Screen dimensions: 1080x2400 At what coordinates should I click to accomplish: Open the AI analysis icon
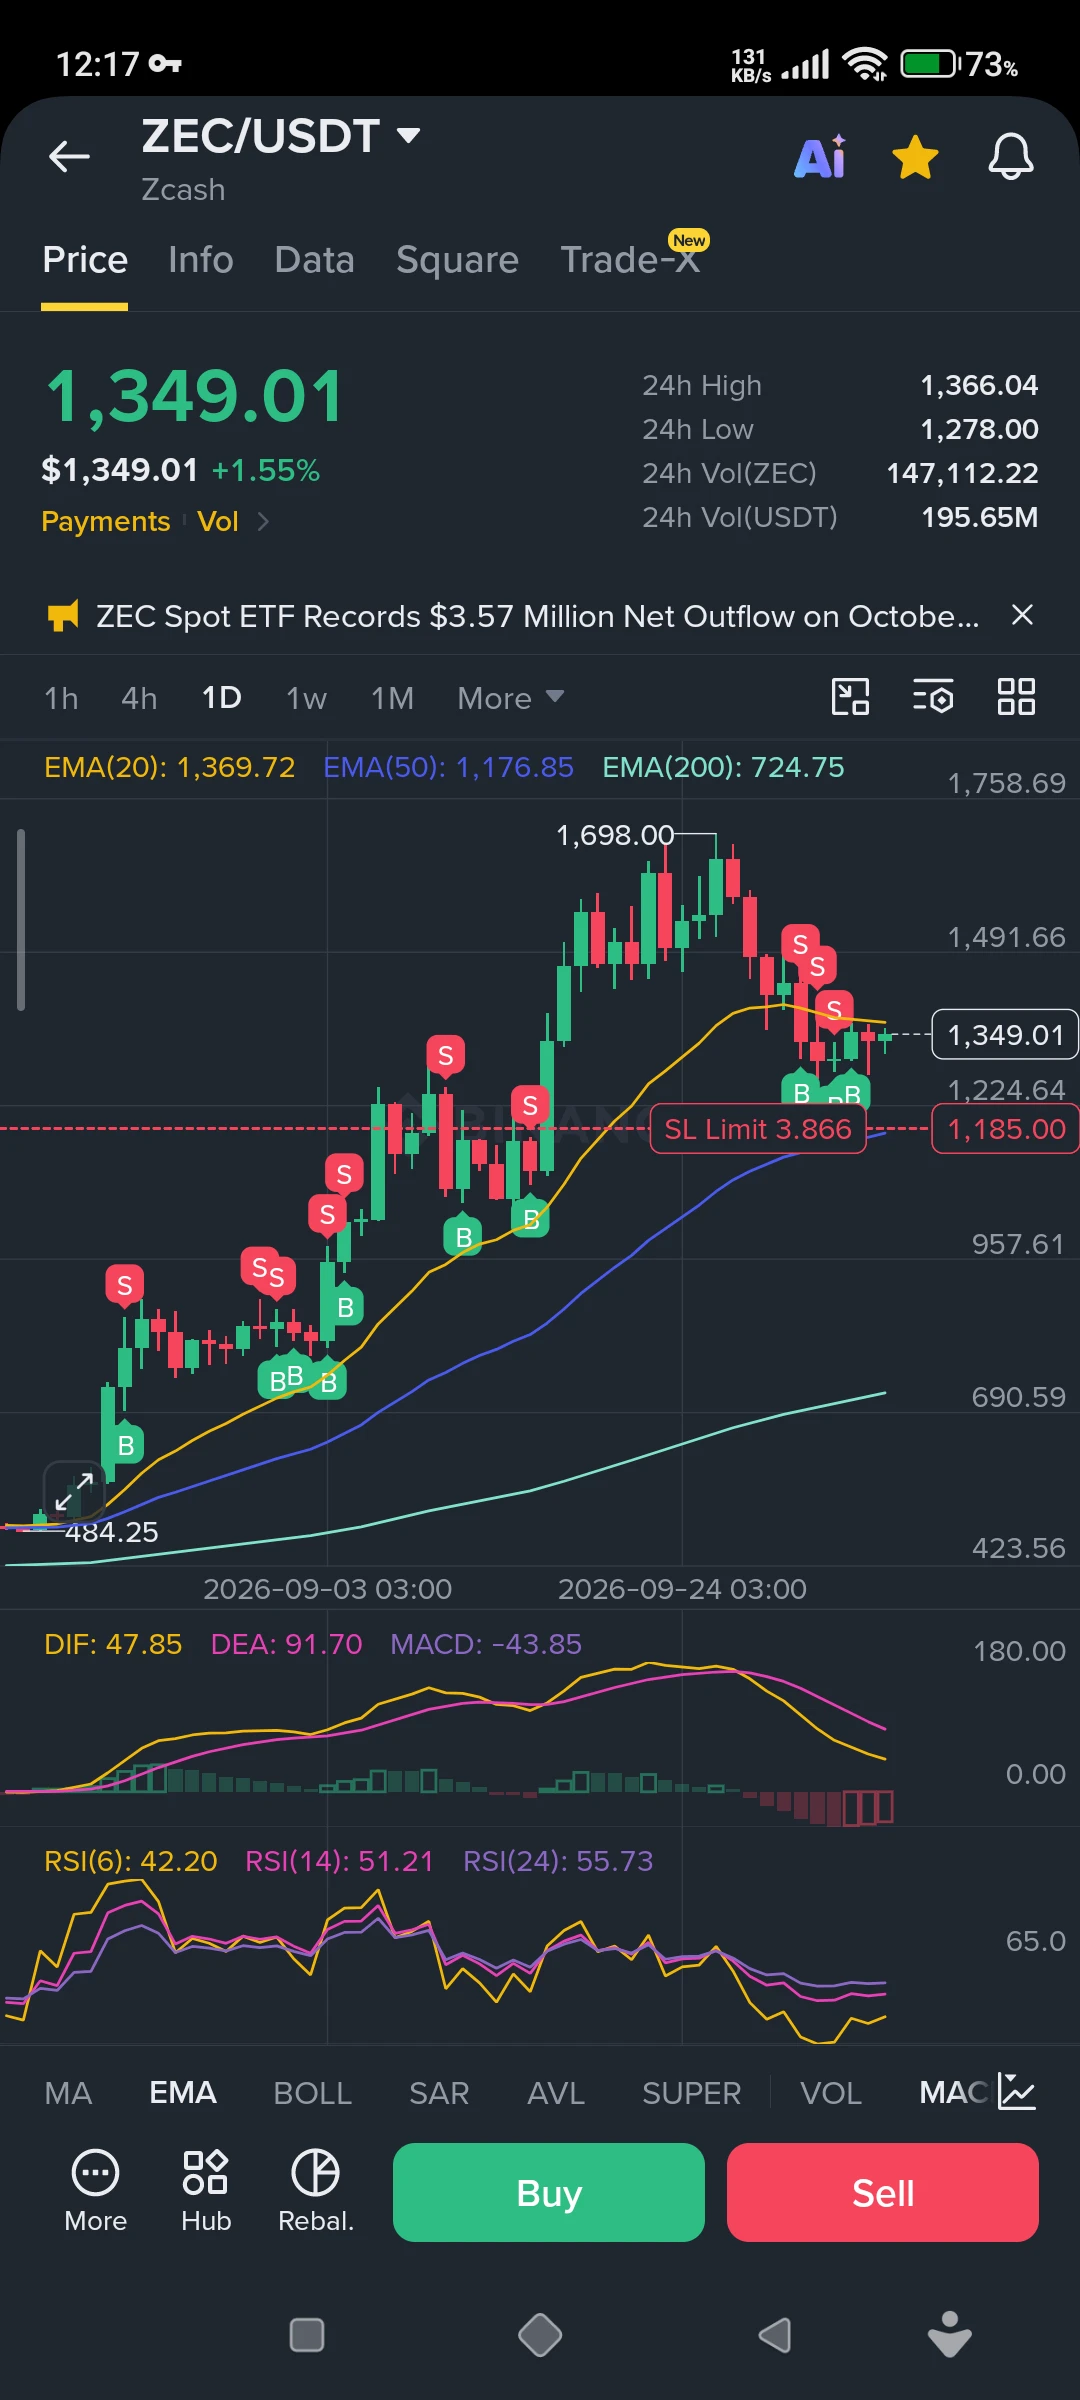(x=820, y=157)
